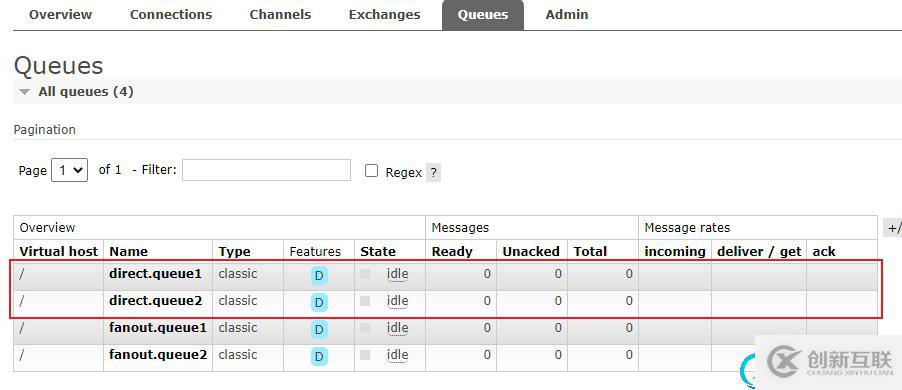Viewport: 902px width, 390px height.
Task: Click the Queues page heading
Action: 59,66
